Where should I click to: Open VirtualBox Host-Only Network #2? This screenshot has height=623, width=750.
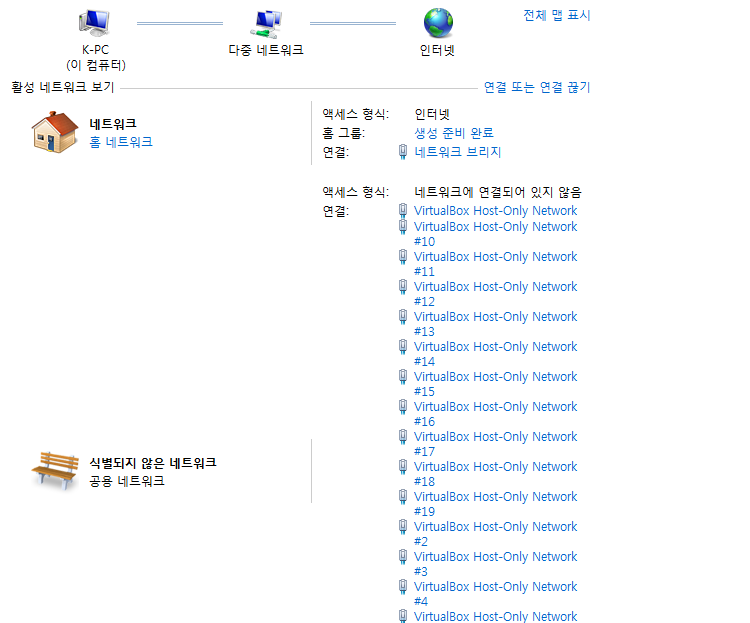point(495,527)
